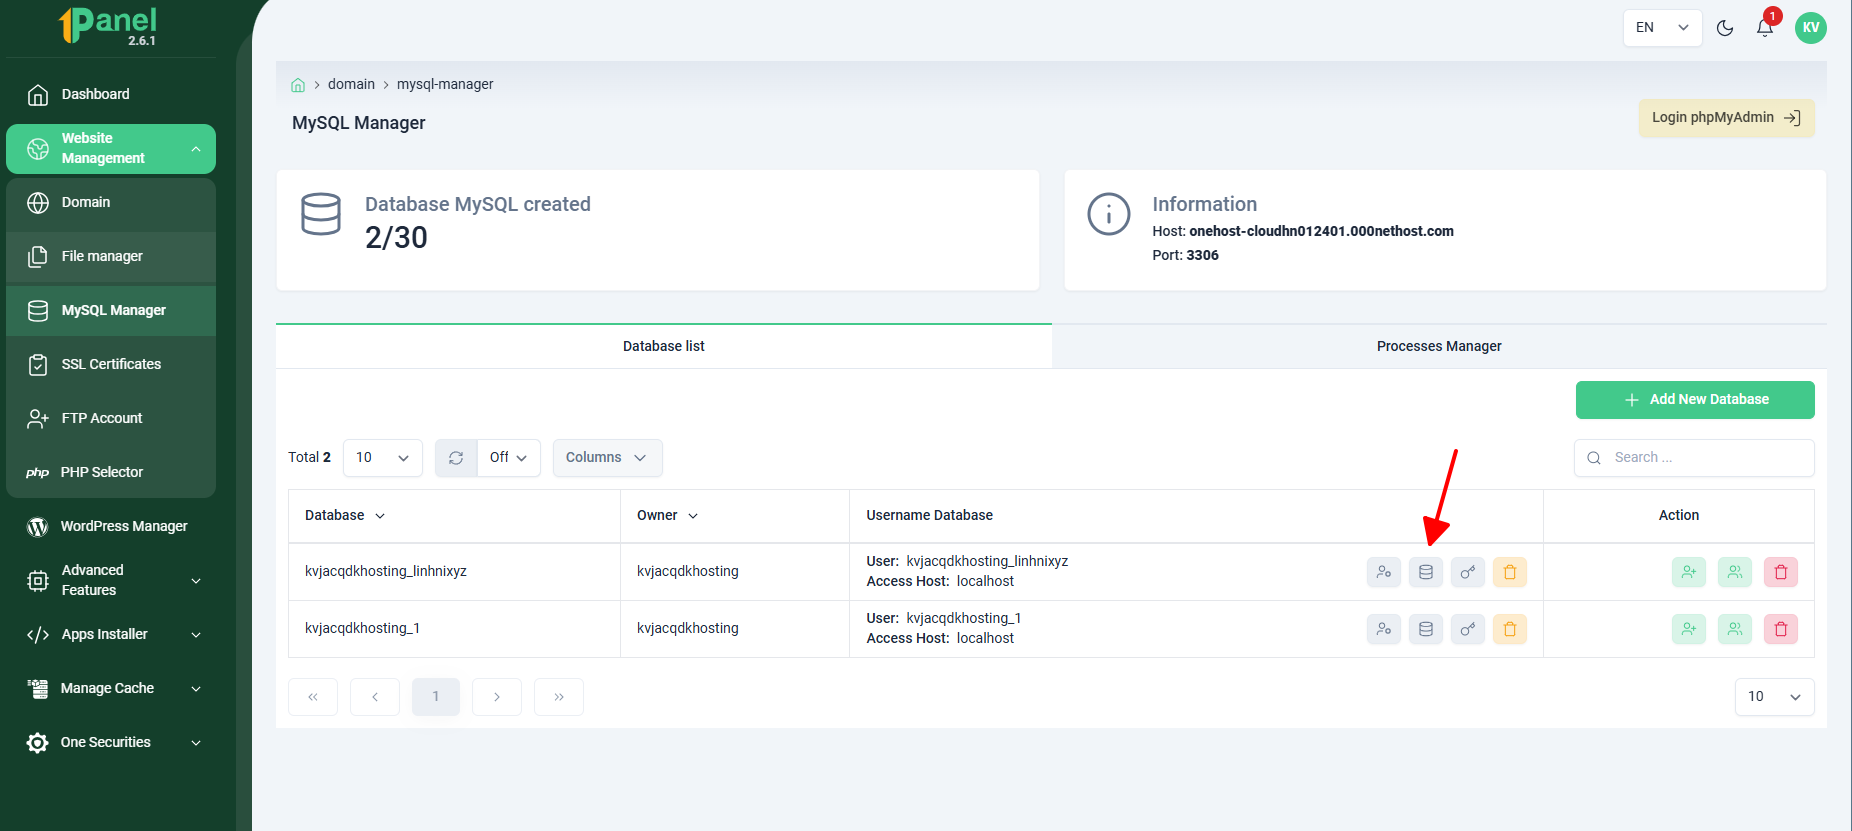Click the Add New Database button

(1695, 400)
